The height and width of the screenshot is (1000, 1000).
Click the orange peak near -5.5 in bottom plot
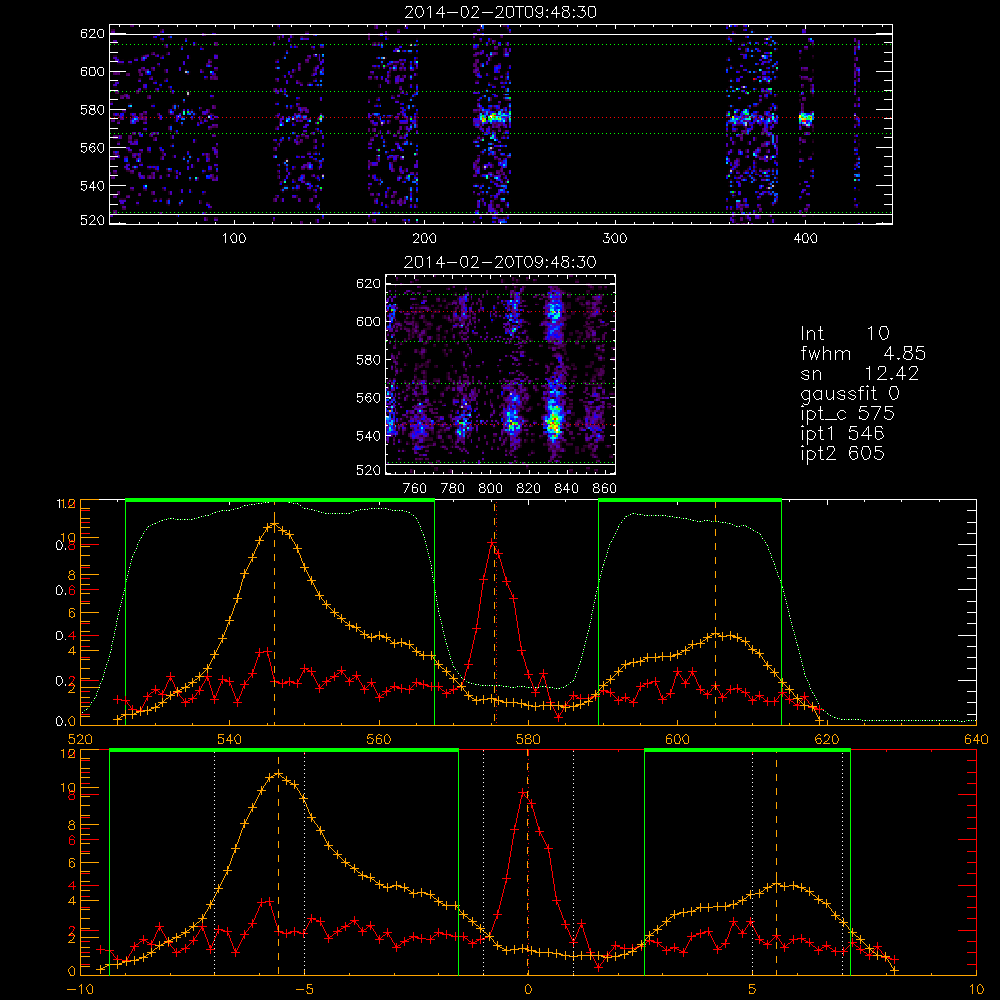click(x=278, y=774)
